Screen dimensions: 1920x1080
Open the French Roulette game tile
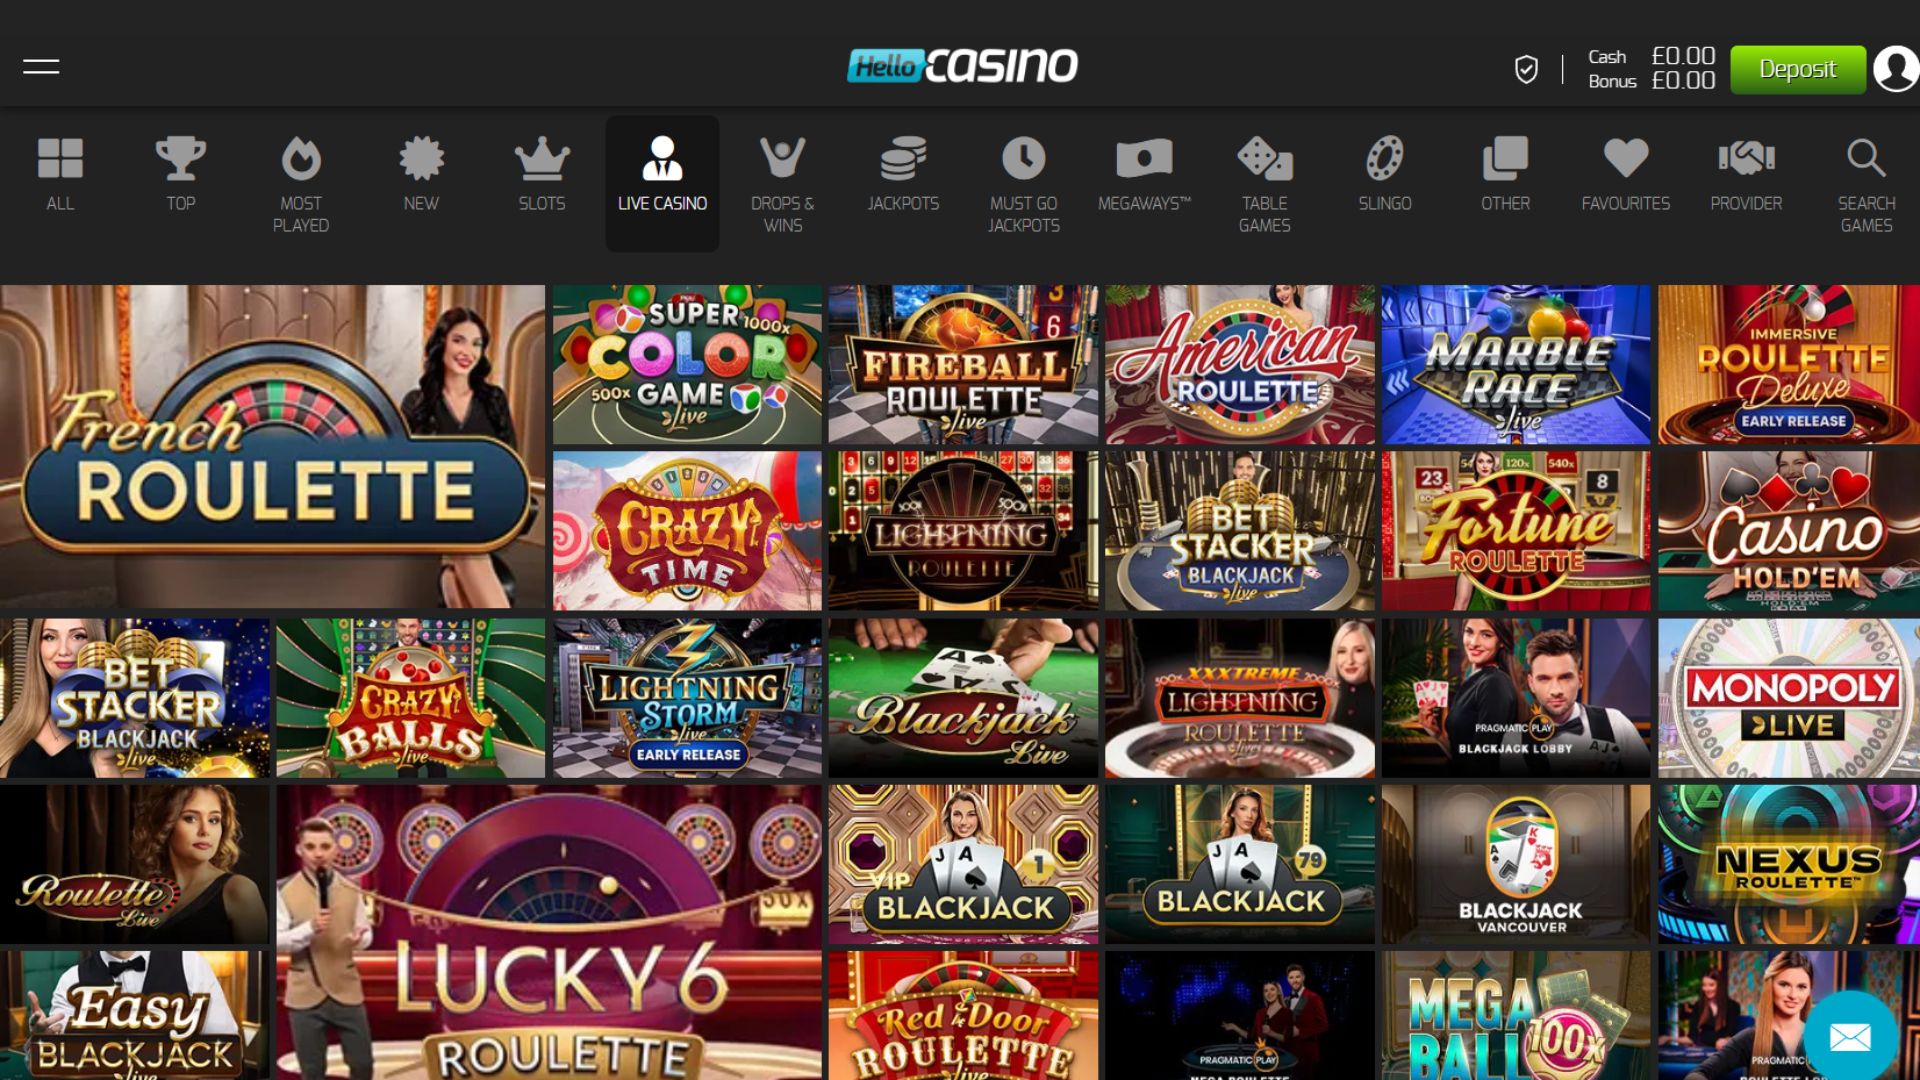[272, 447]
